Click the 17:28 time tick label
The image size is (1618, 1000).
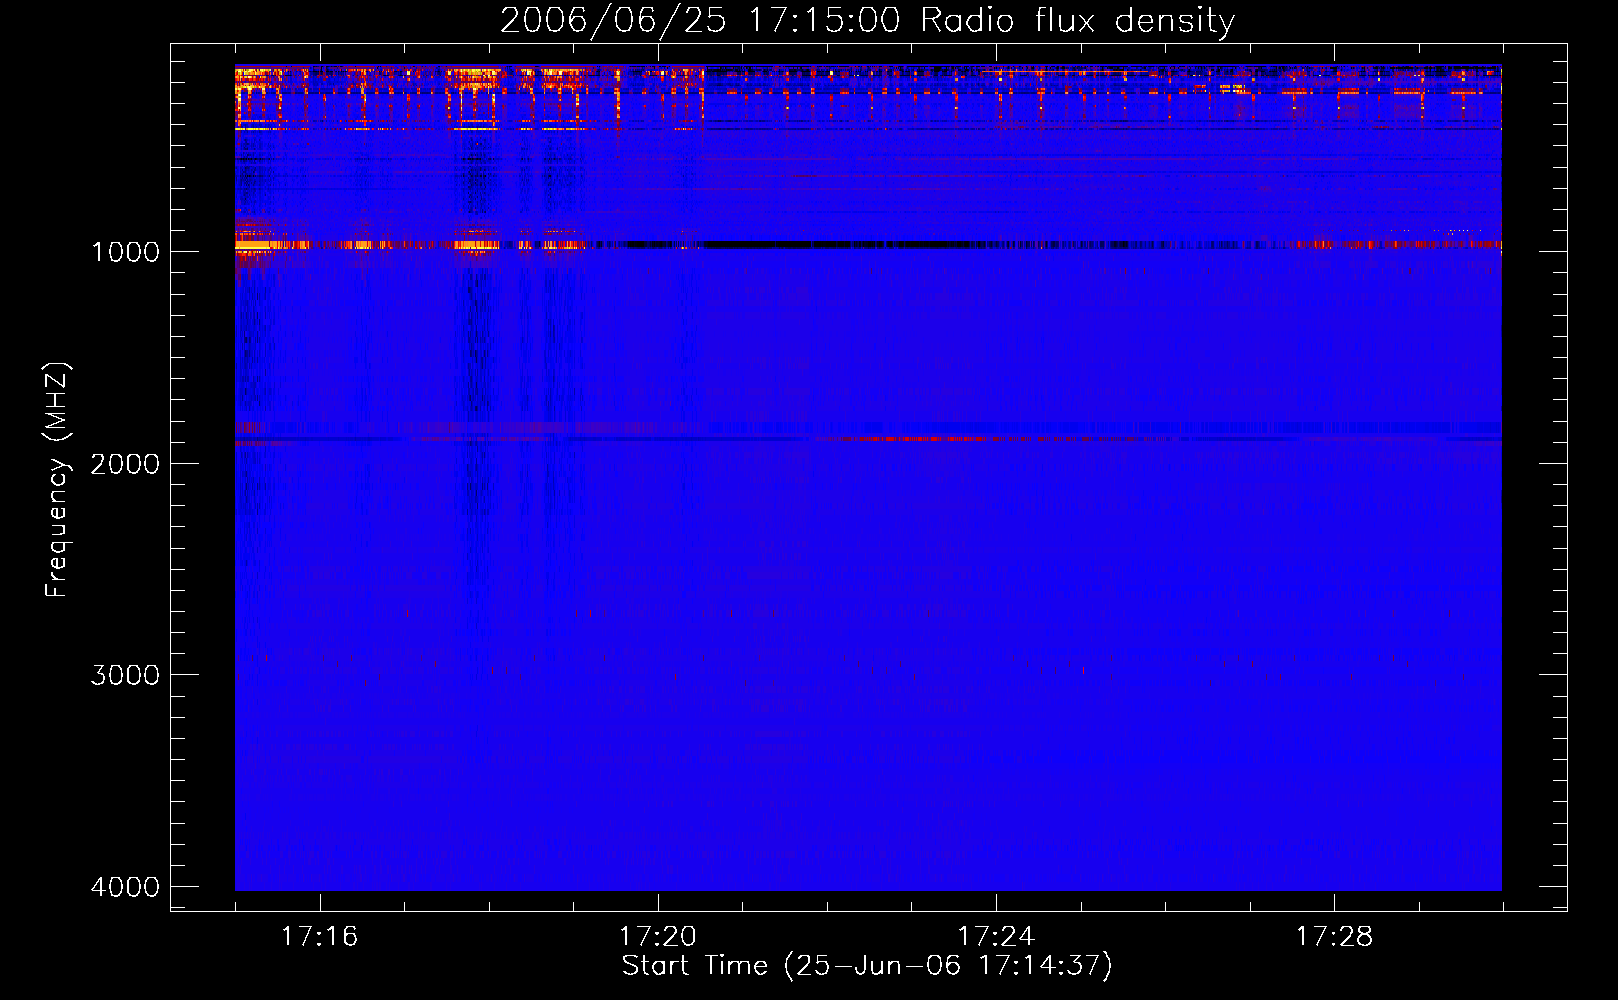(x=1334, y=937)
